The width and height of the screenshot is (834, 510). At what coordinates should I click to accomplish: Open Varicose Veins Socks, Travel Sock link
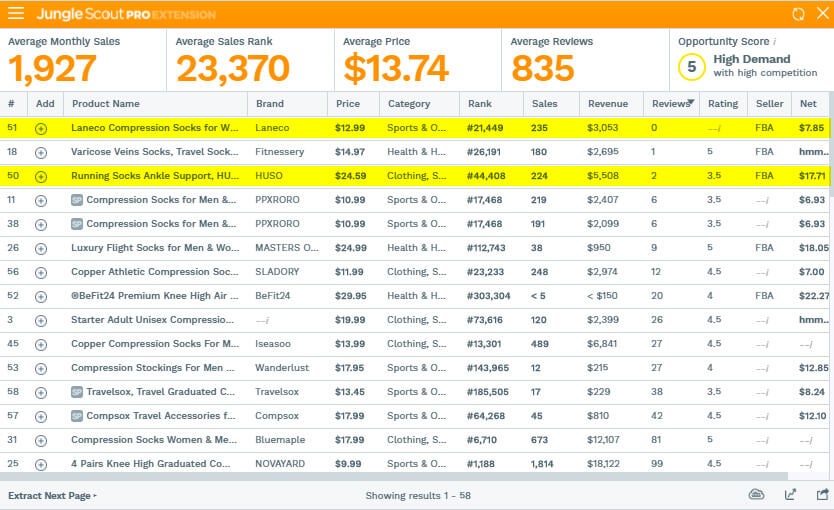click(155, 152)
